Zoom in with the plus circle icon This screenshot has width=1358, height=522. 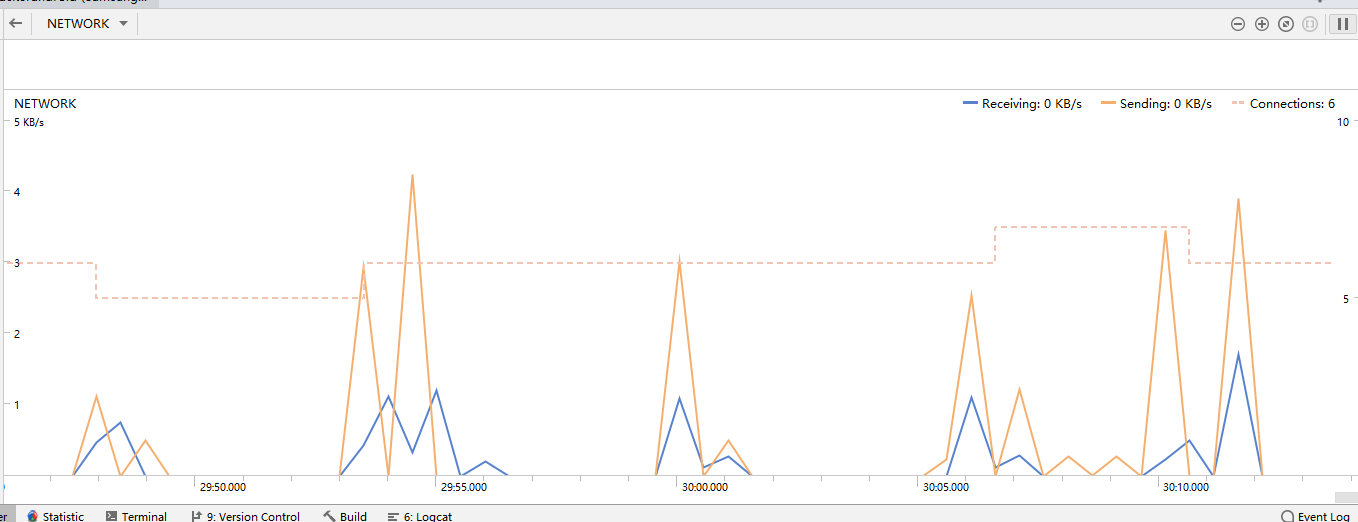click(x=1262, y=24)
